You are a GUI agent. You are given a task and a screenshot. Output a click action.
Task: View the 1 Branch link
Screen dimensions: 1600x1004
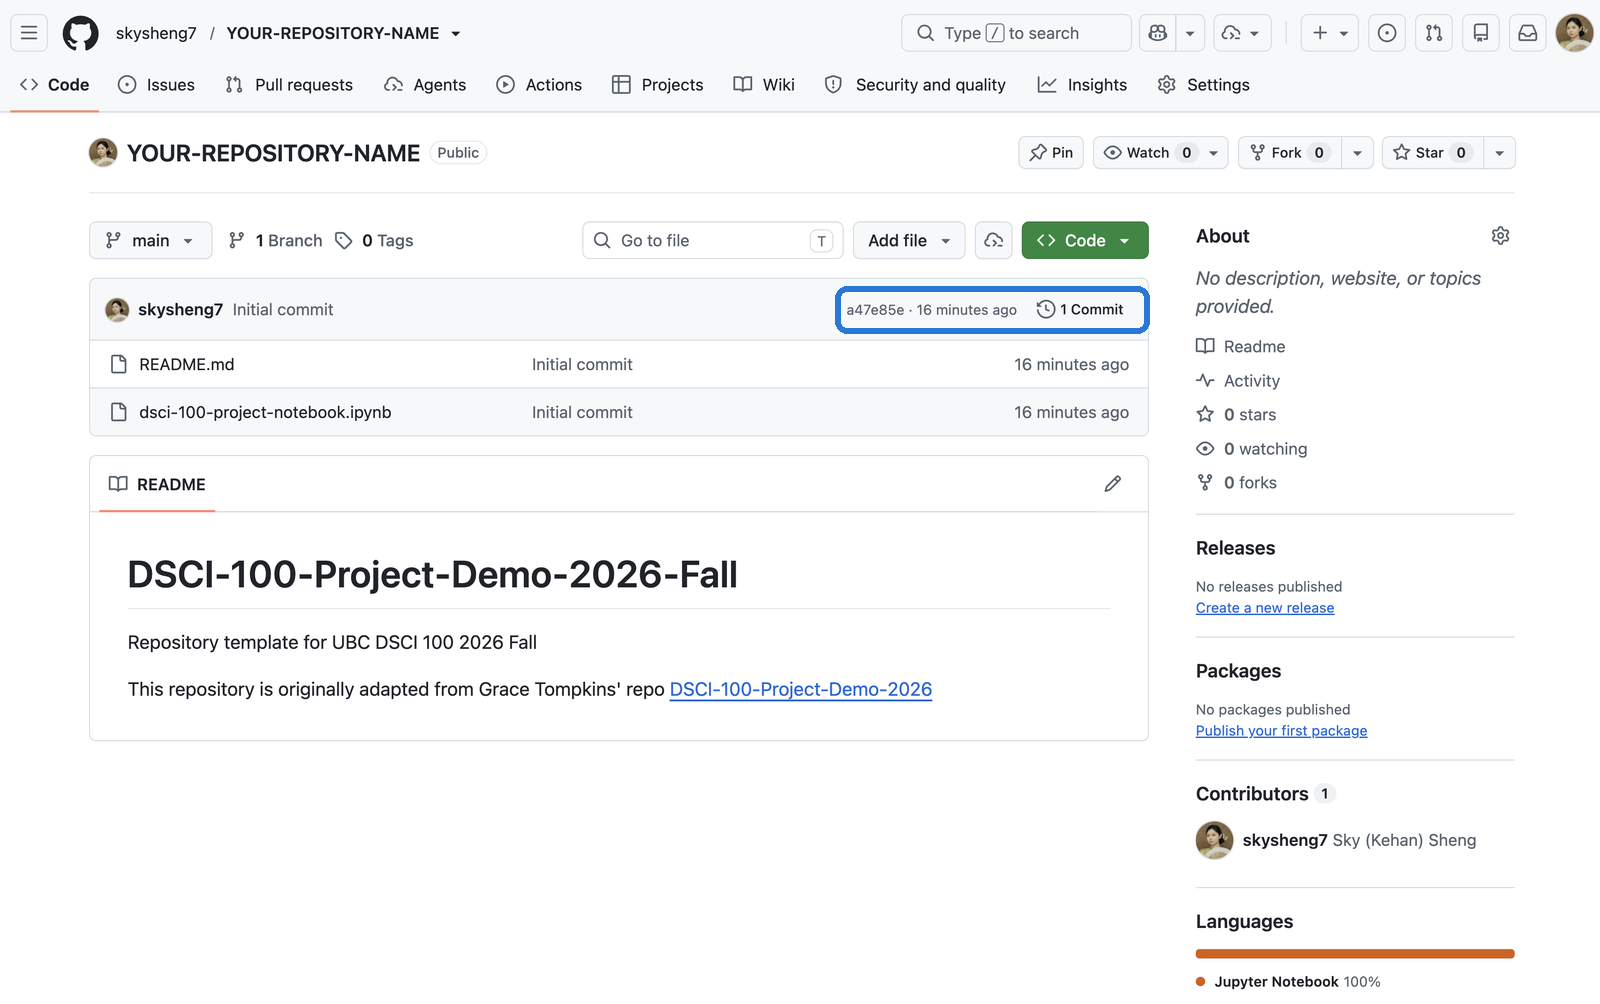click(x=276, y=240)
